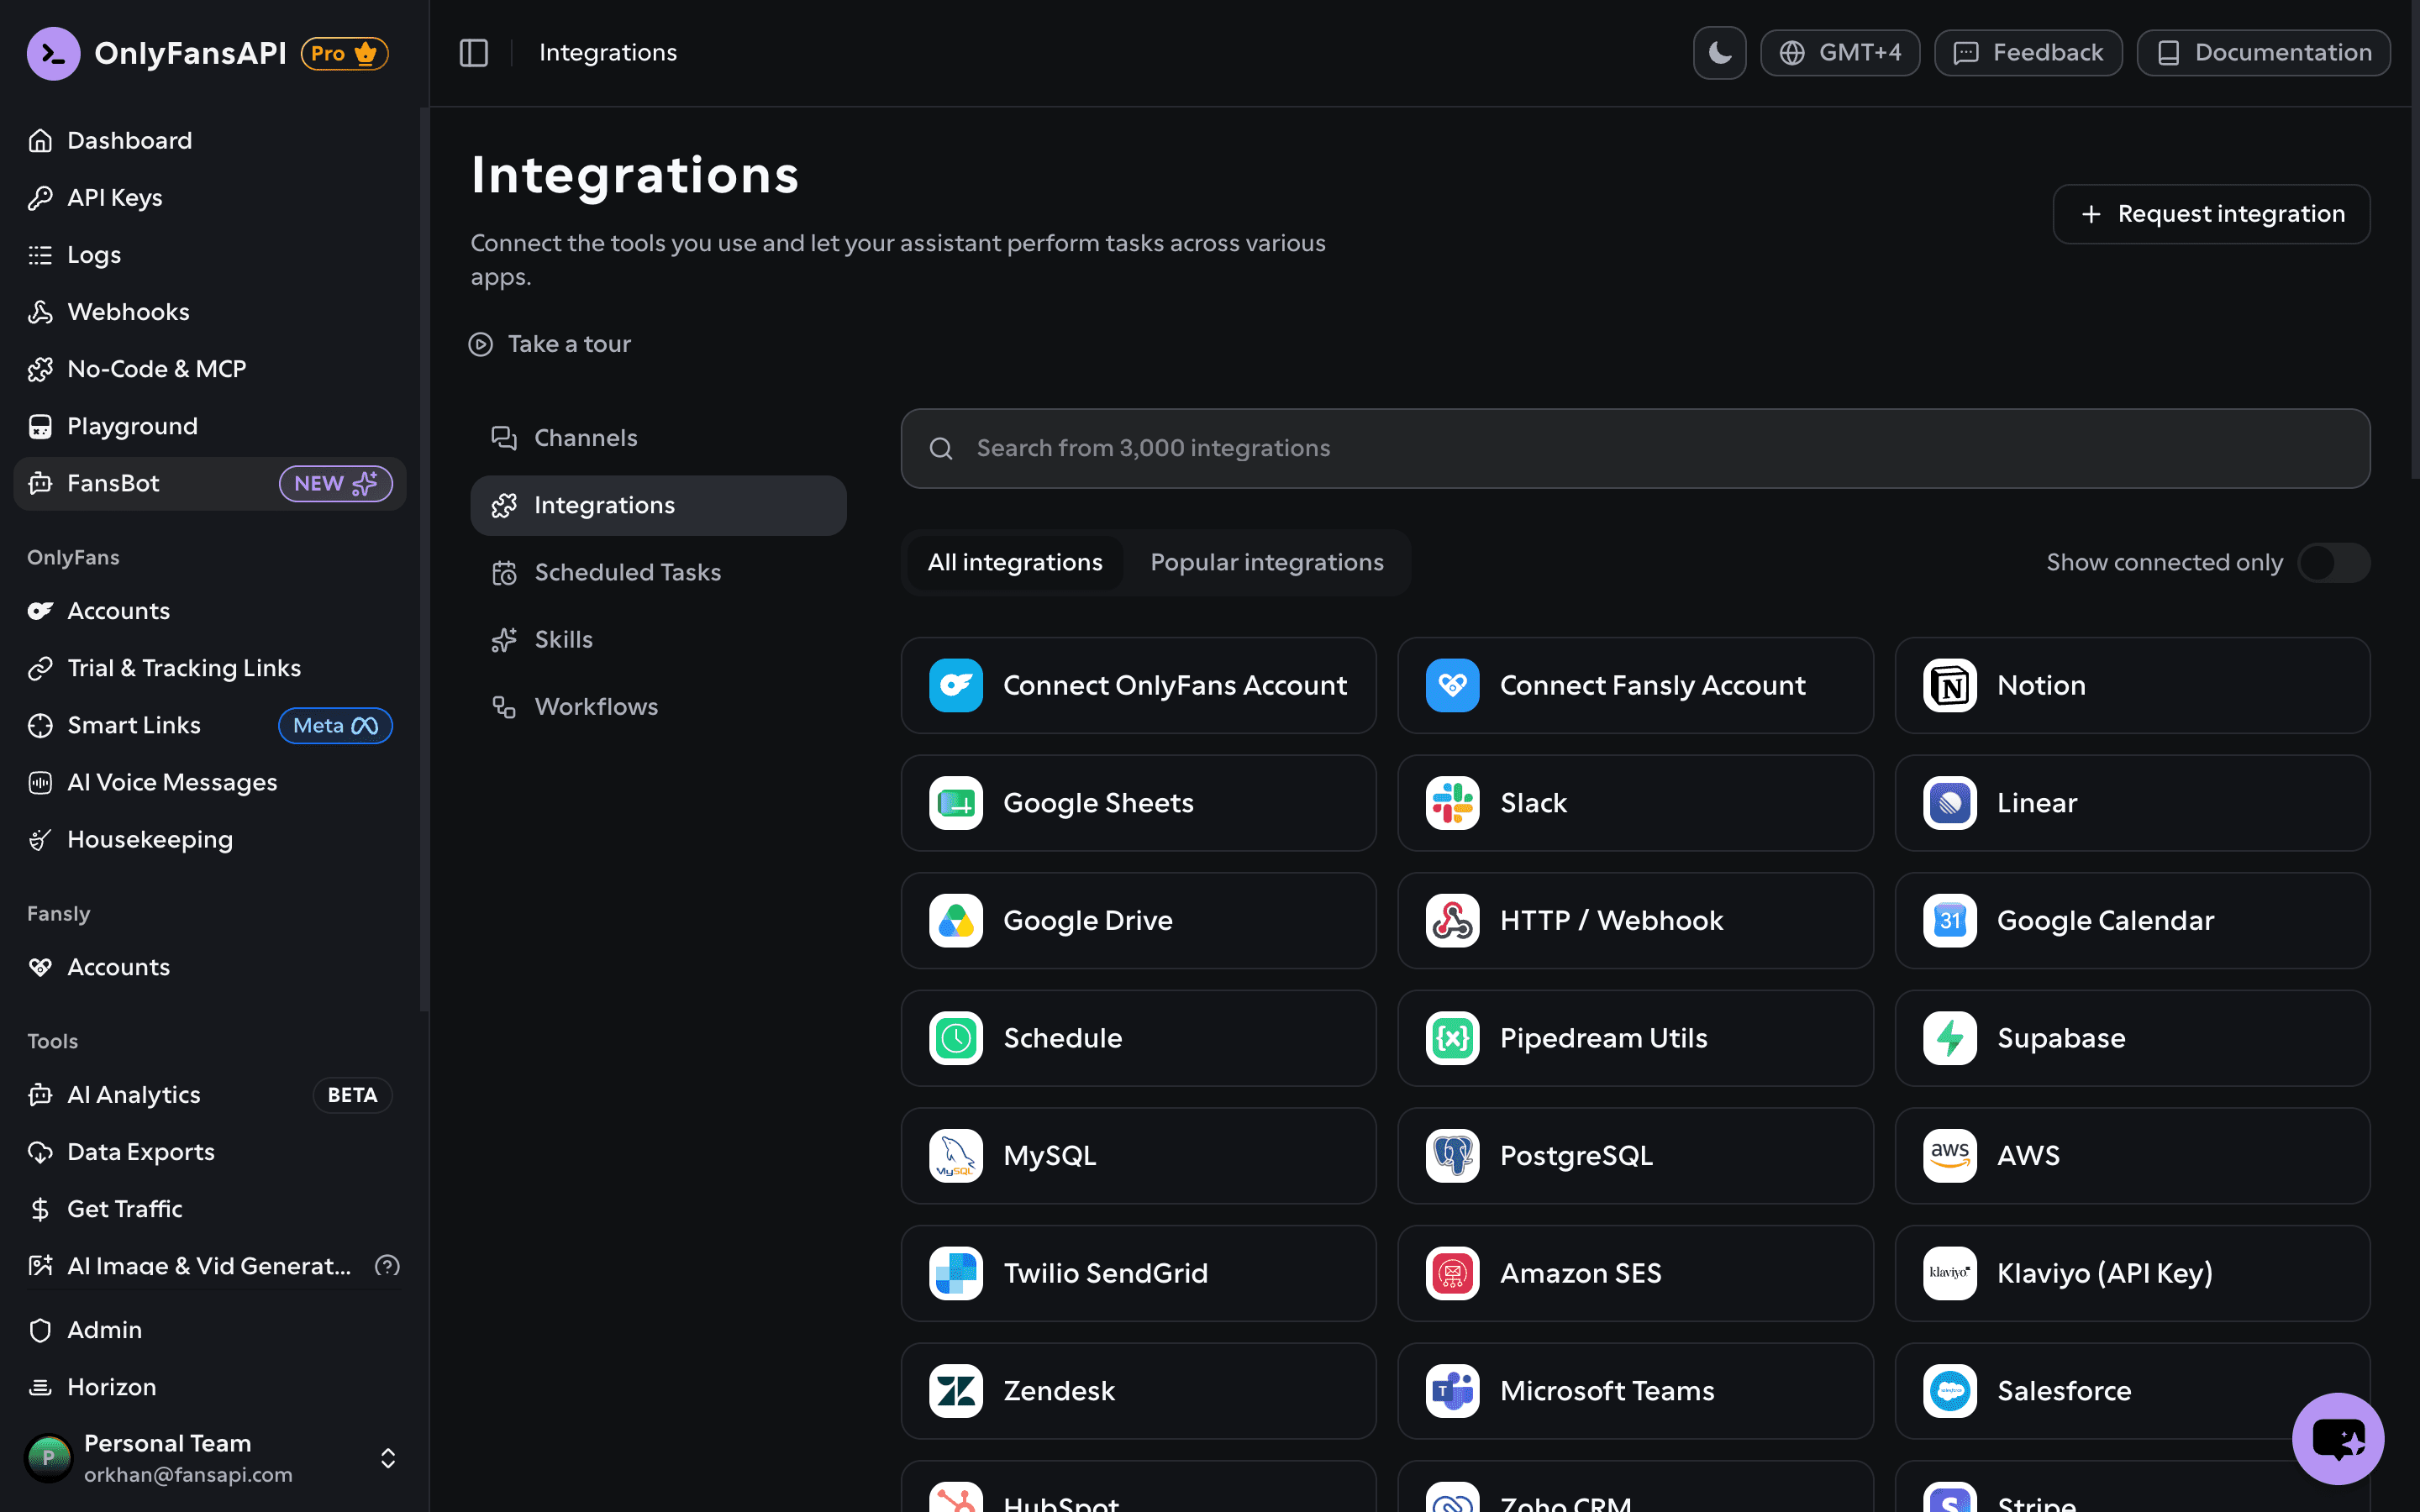This screenshot has width=2420, height=1512.
Task: Click the MySQL icon
Action: point(955,1156)
